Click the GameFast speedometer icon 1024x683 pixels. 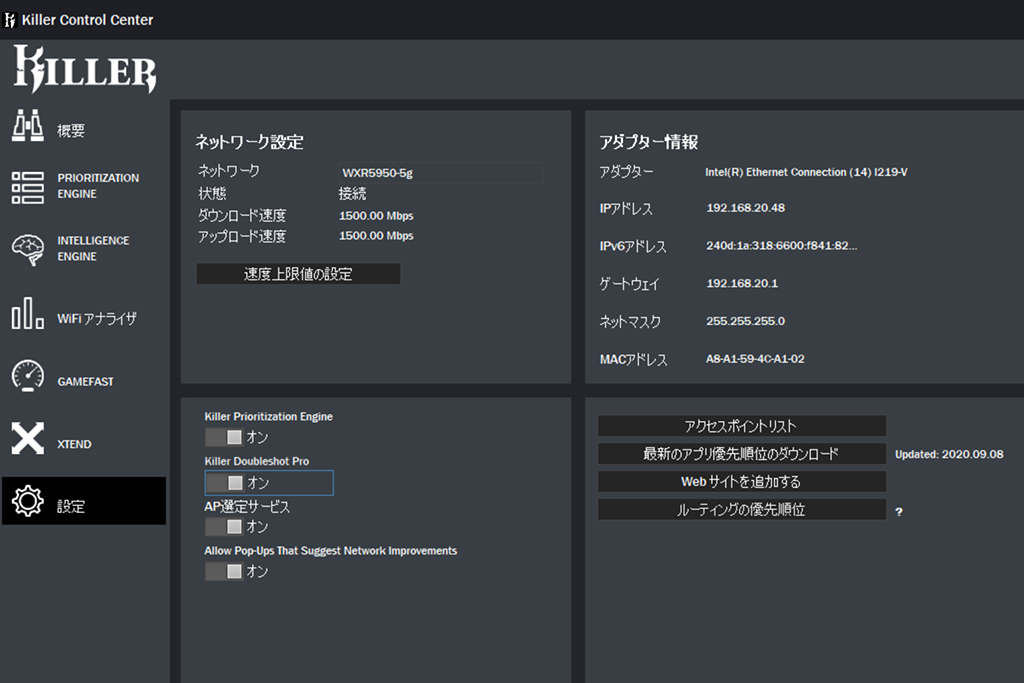pos(27,375)
